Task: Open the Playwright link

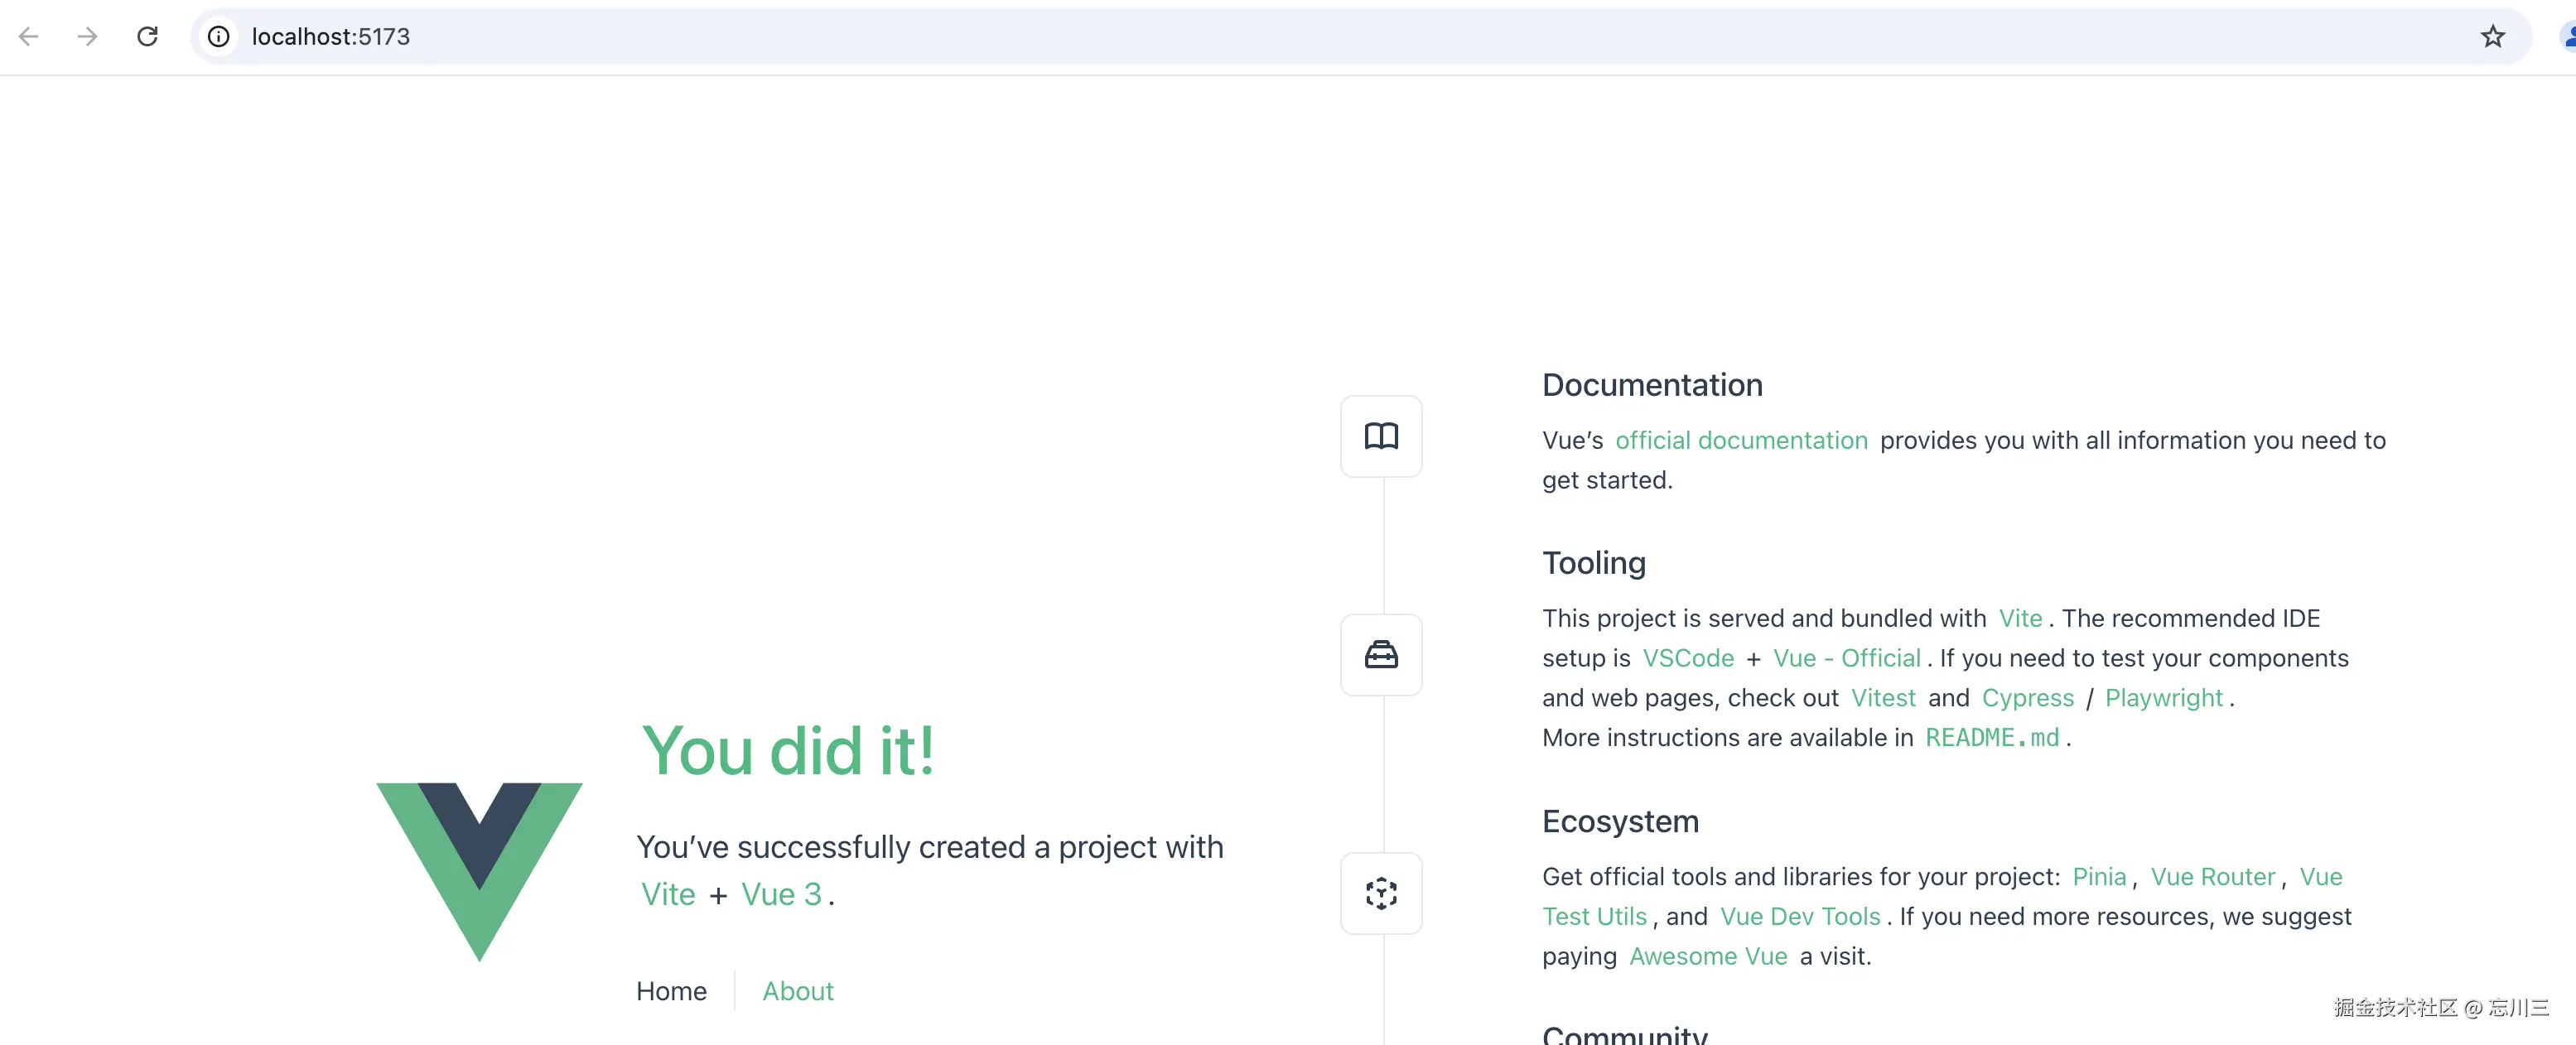Action: (2163, 698)
